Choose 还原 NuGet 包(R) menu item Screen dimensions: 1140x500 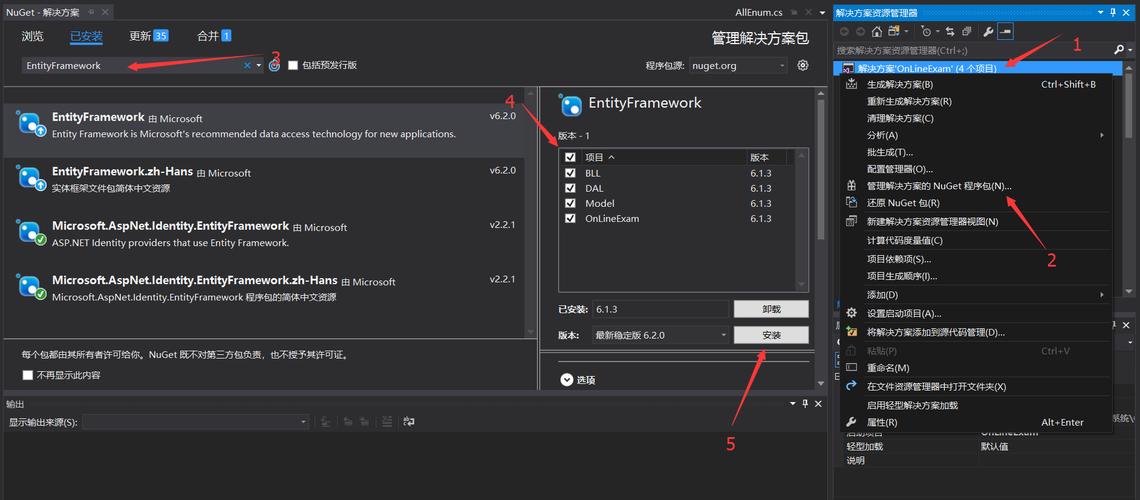(x=976, y=203)
